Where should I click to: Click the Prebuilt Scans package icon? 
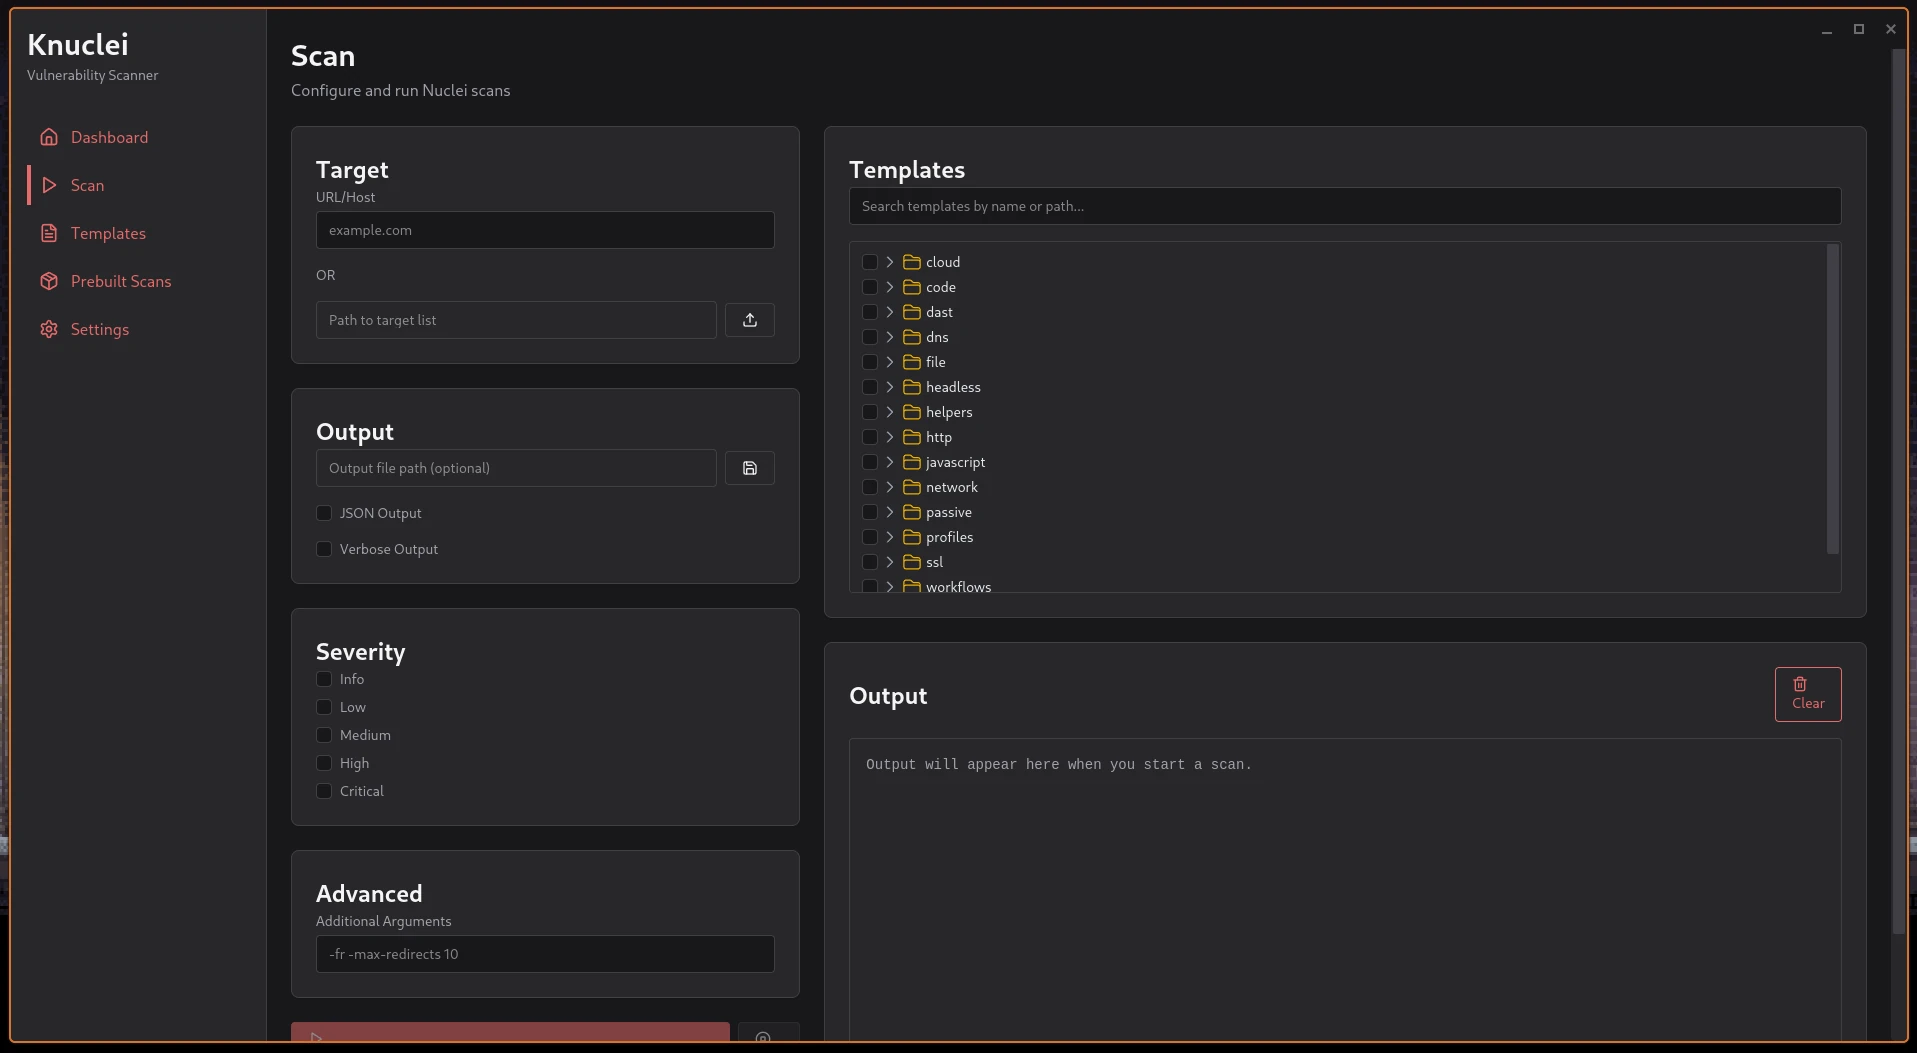(49, 281)
